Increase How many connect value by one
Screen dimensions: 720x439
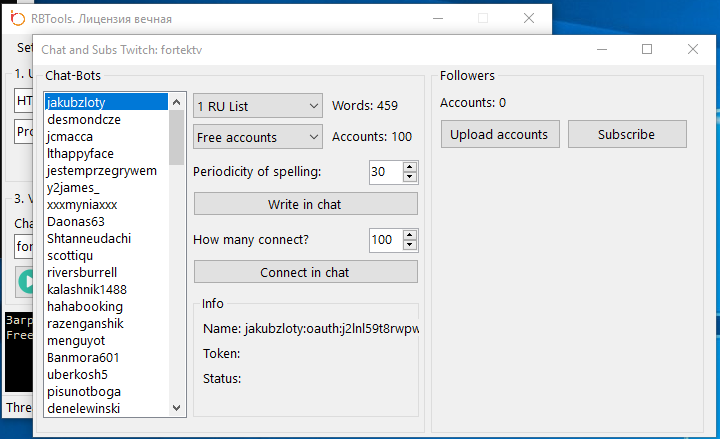[409, 234]
